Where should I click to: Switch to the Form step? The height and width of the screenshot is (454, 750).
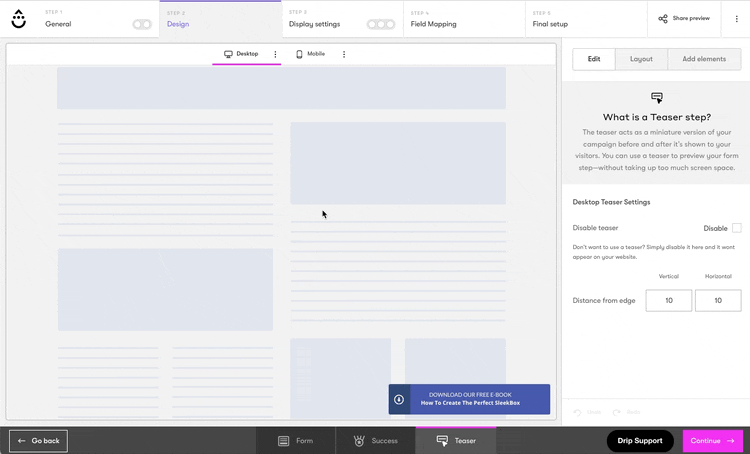tap(296, 441)
